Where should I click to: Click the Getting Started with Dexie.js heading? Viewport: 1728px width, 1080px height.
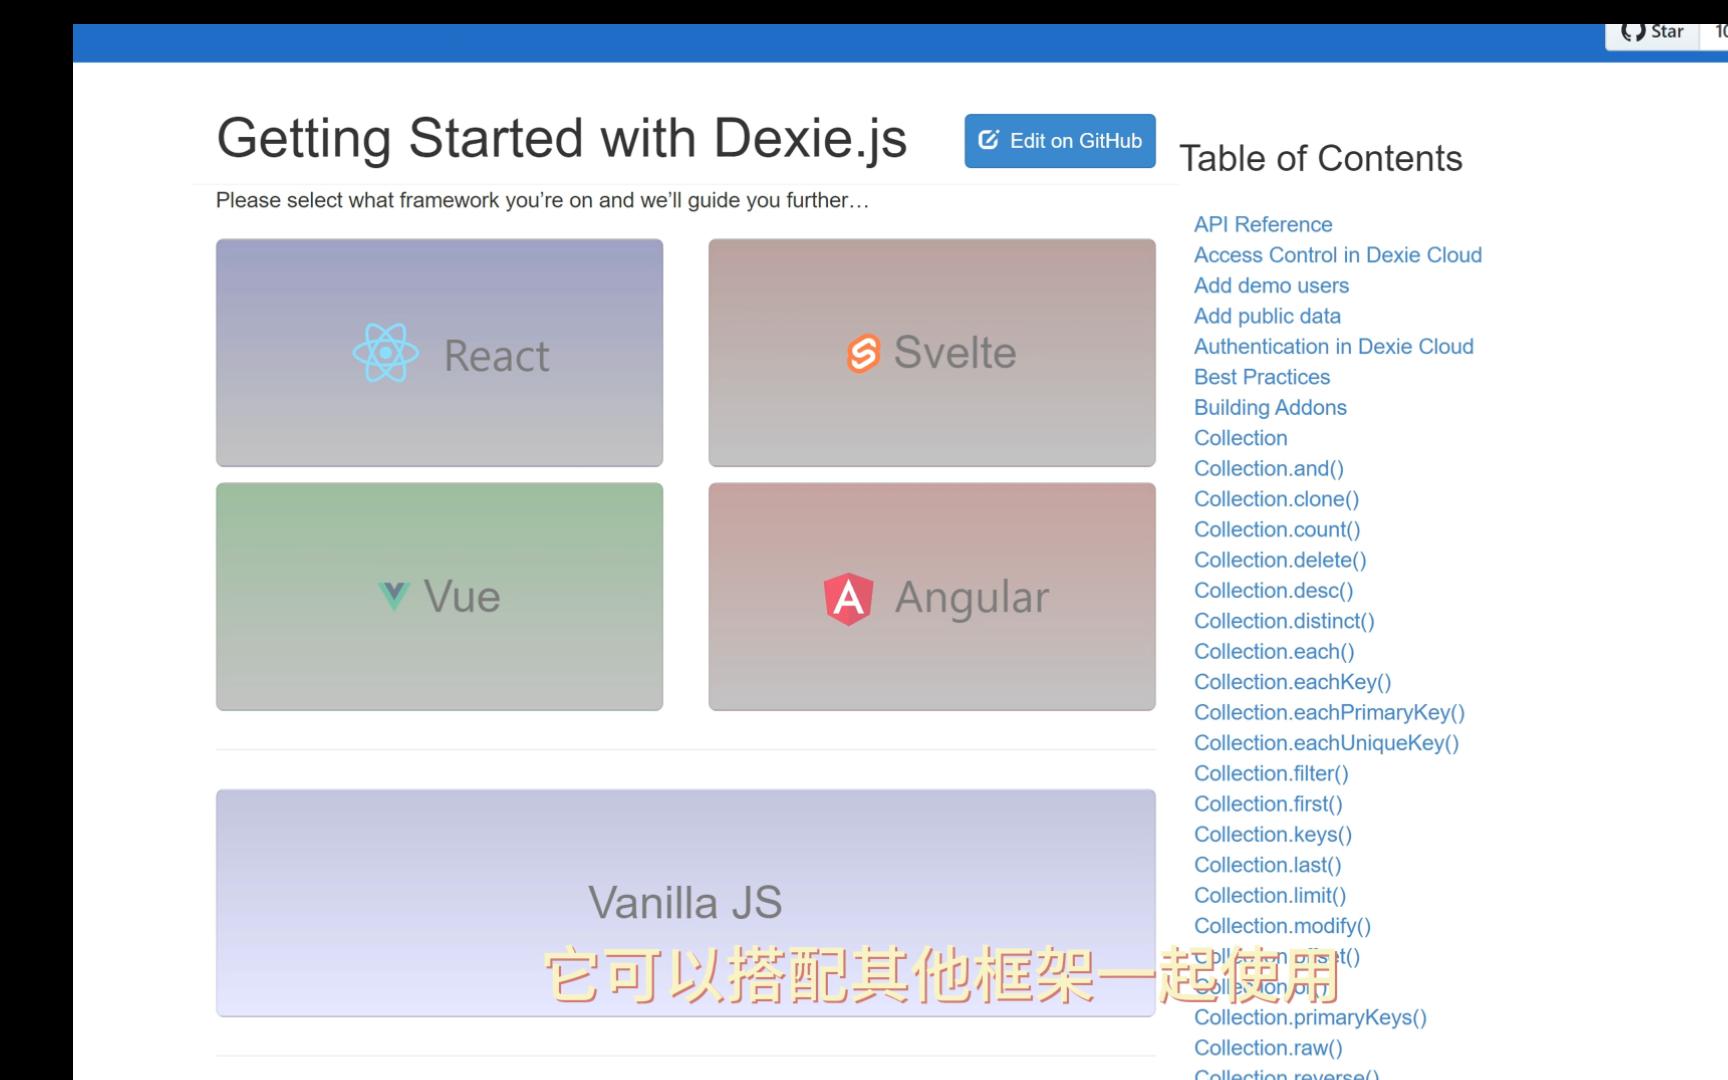(x=562, y=138)
